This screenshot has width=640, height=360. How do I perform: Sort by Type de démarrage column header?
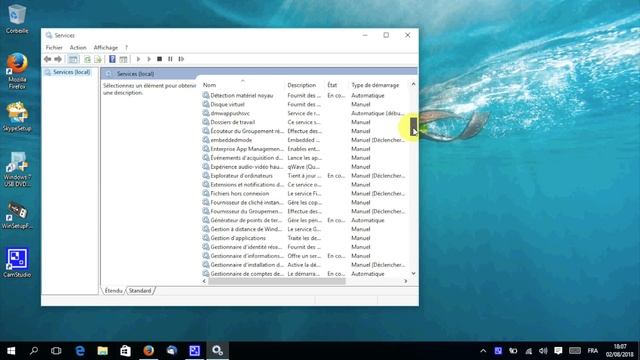tap(378, 85)
